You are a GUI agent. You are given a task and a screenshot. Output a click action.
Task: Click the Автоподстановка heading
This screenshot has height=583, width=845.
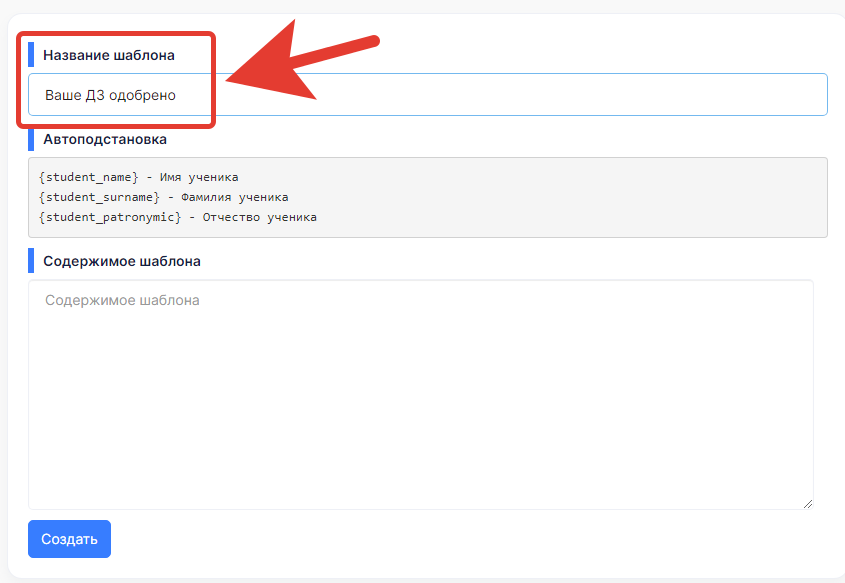click(x=105, y=140)
